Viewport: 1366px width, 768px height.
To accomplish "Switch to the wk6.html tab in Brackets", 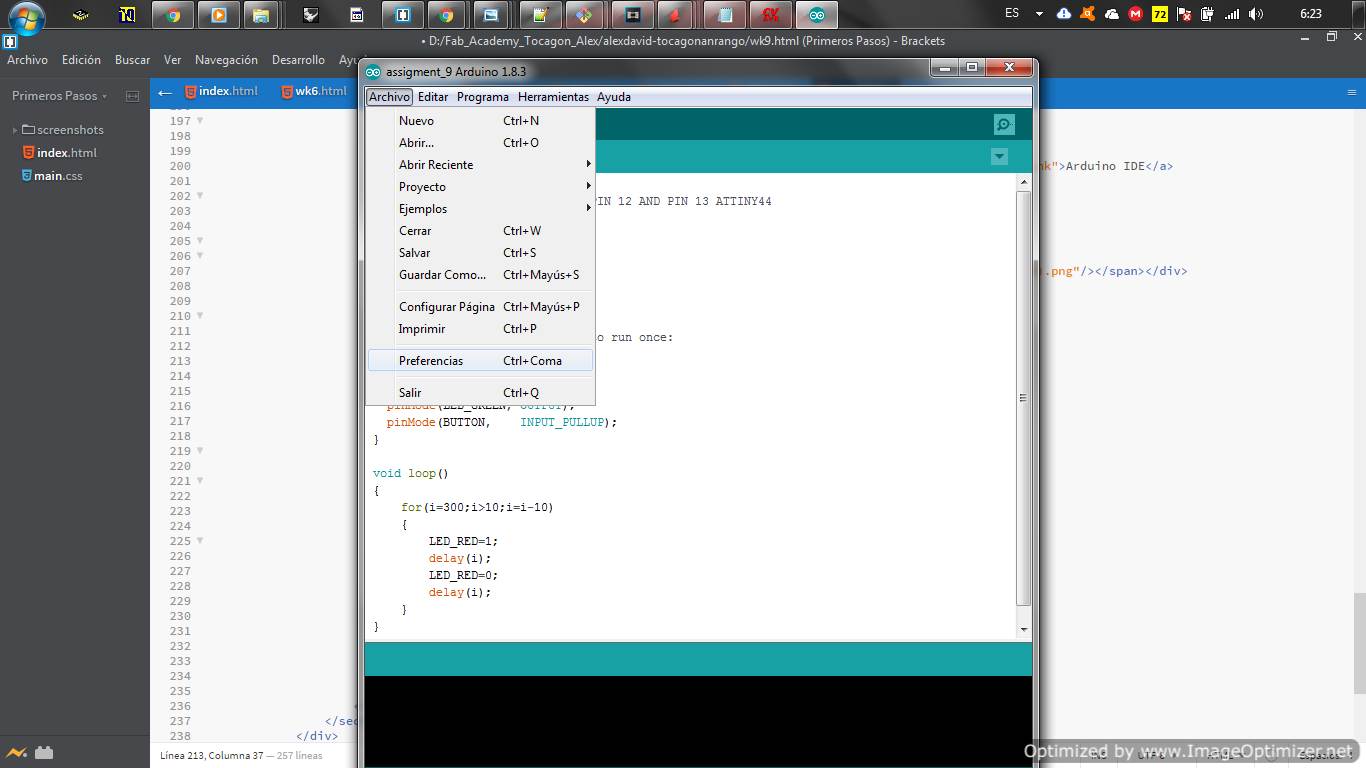I will [314, 91].
